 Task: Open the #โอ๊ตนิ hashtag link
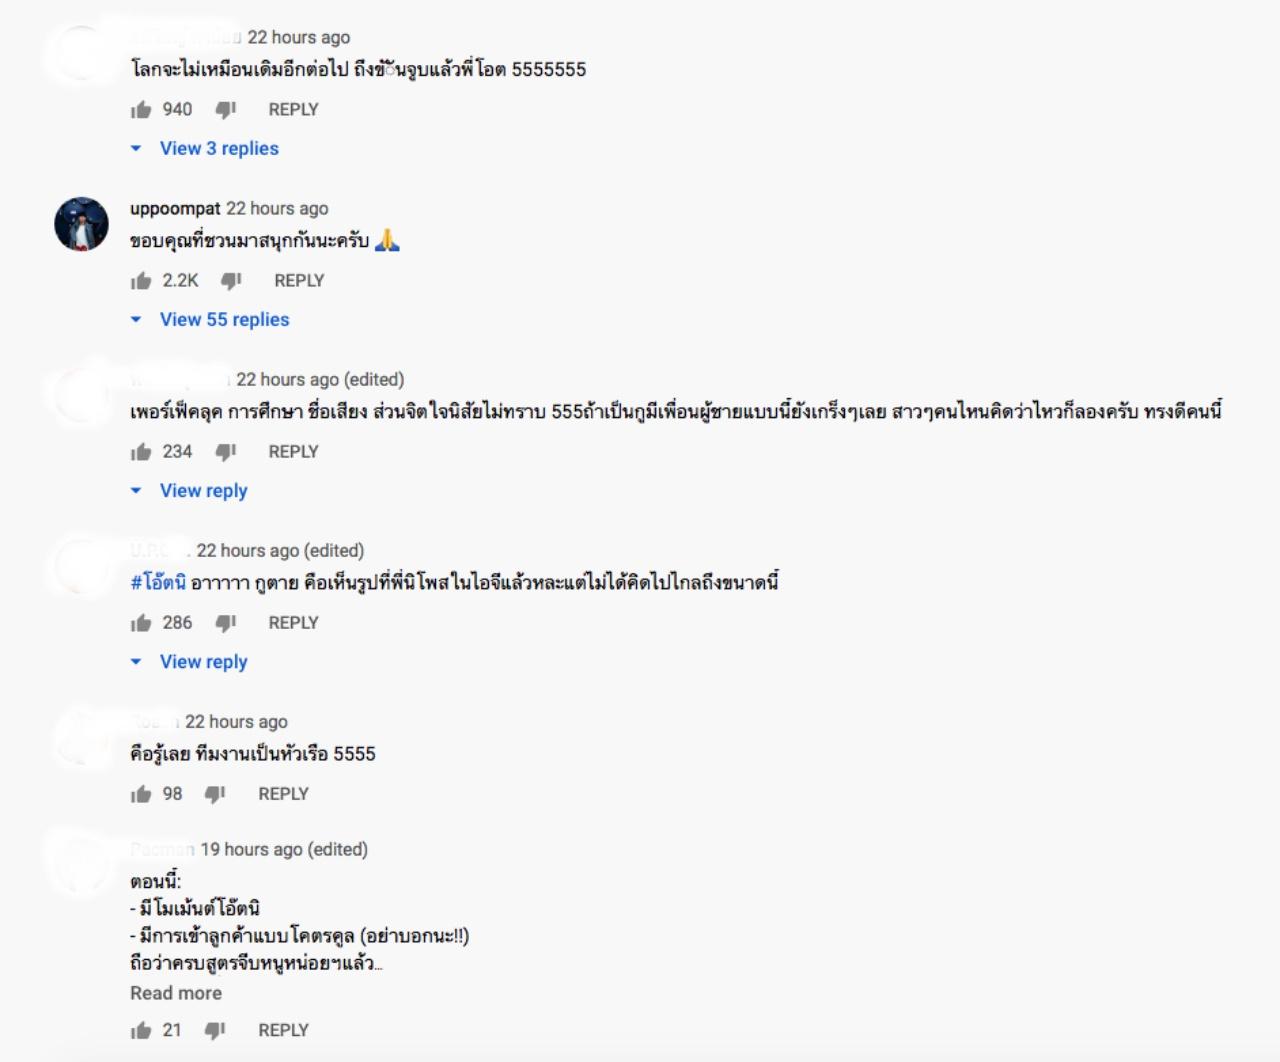pos(158,582)
